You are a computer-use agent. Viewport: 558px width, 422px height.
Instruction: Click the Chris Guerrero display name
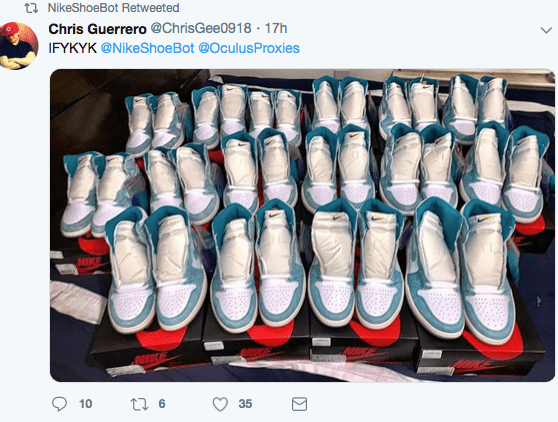[97, 29]
